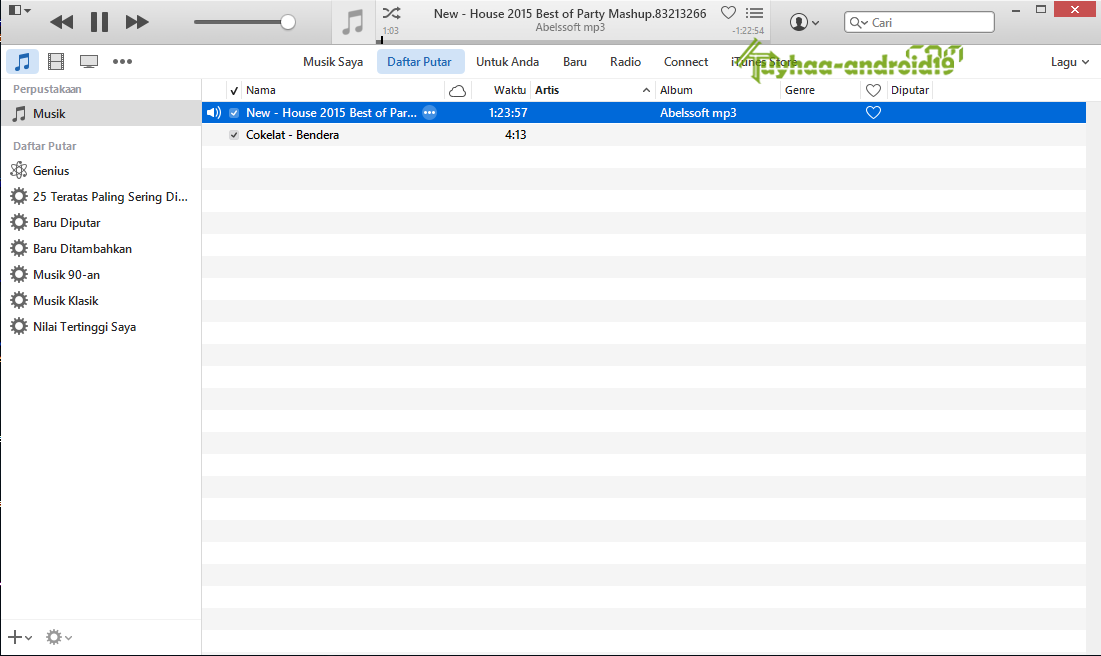The height and width of the screenshot is (656, 1101).
Task: Open the Radio tab
Action: (626, 62)
